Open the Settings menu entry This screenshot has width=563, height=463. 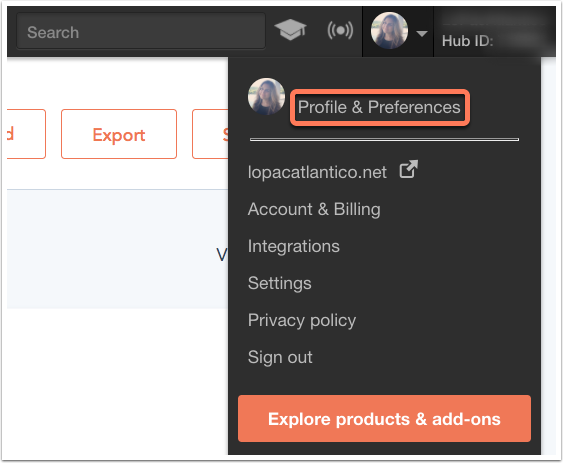point(280,283)
